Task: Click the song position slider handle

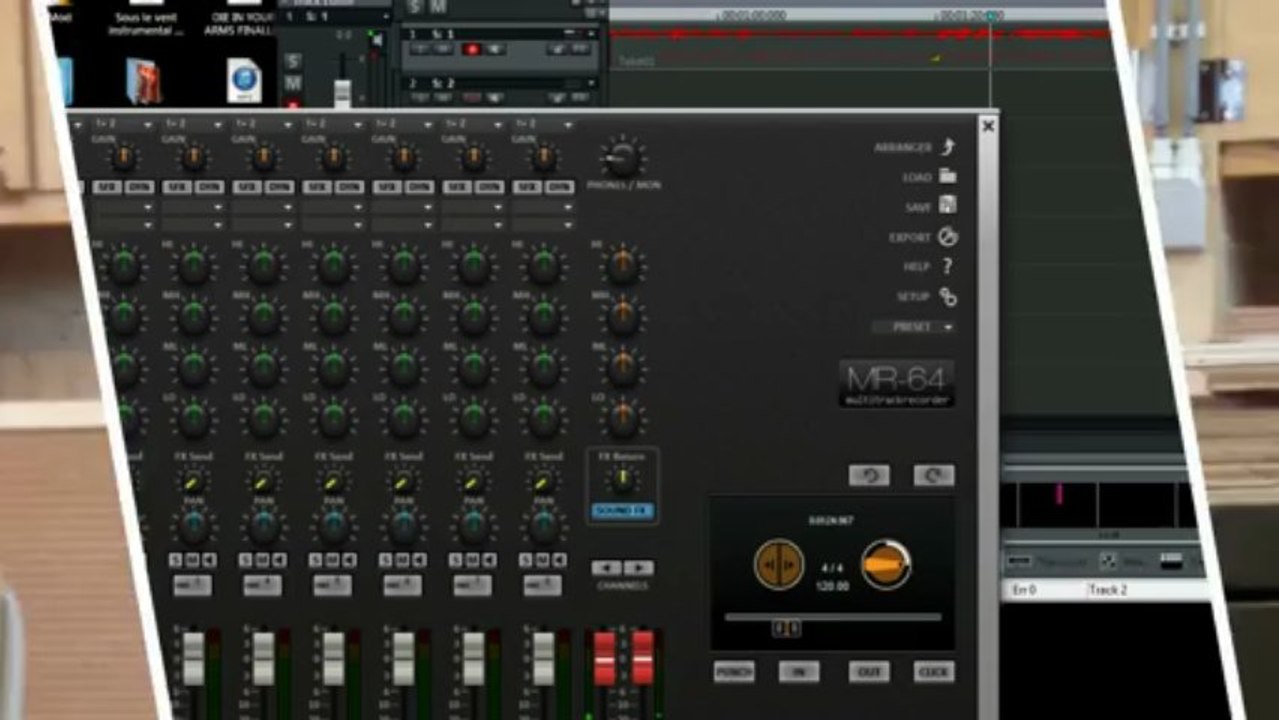Action: [x=786, y=628]
